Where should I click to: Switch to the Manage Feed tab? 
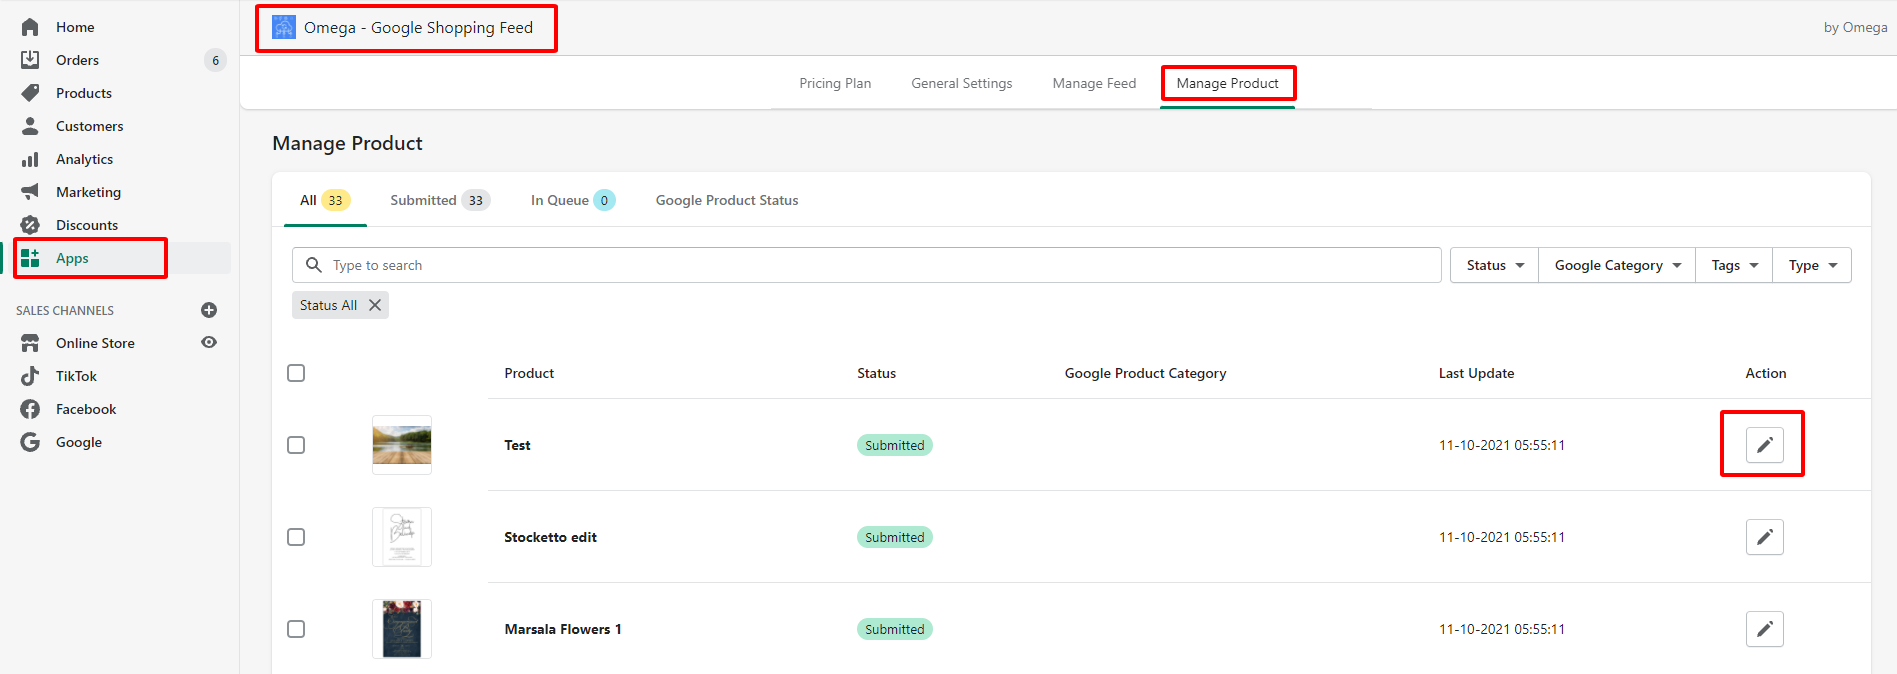point(1094,83)
